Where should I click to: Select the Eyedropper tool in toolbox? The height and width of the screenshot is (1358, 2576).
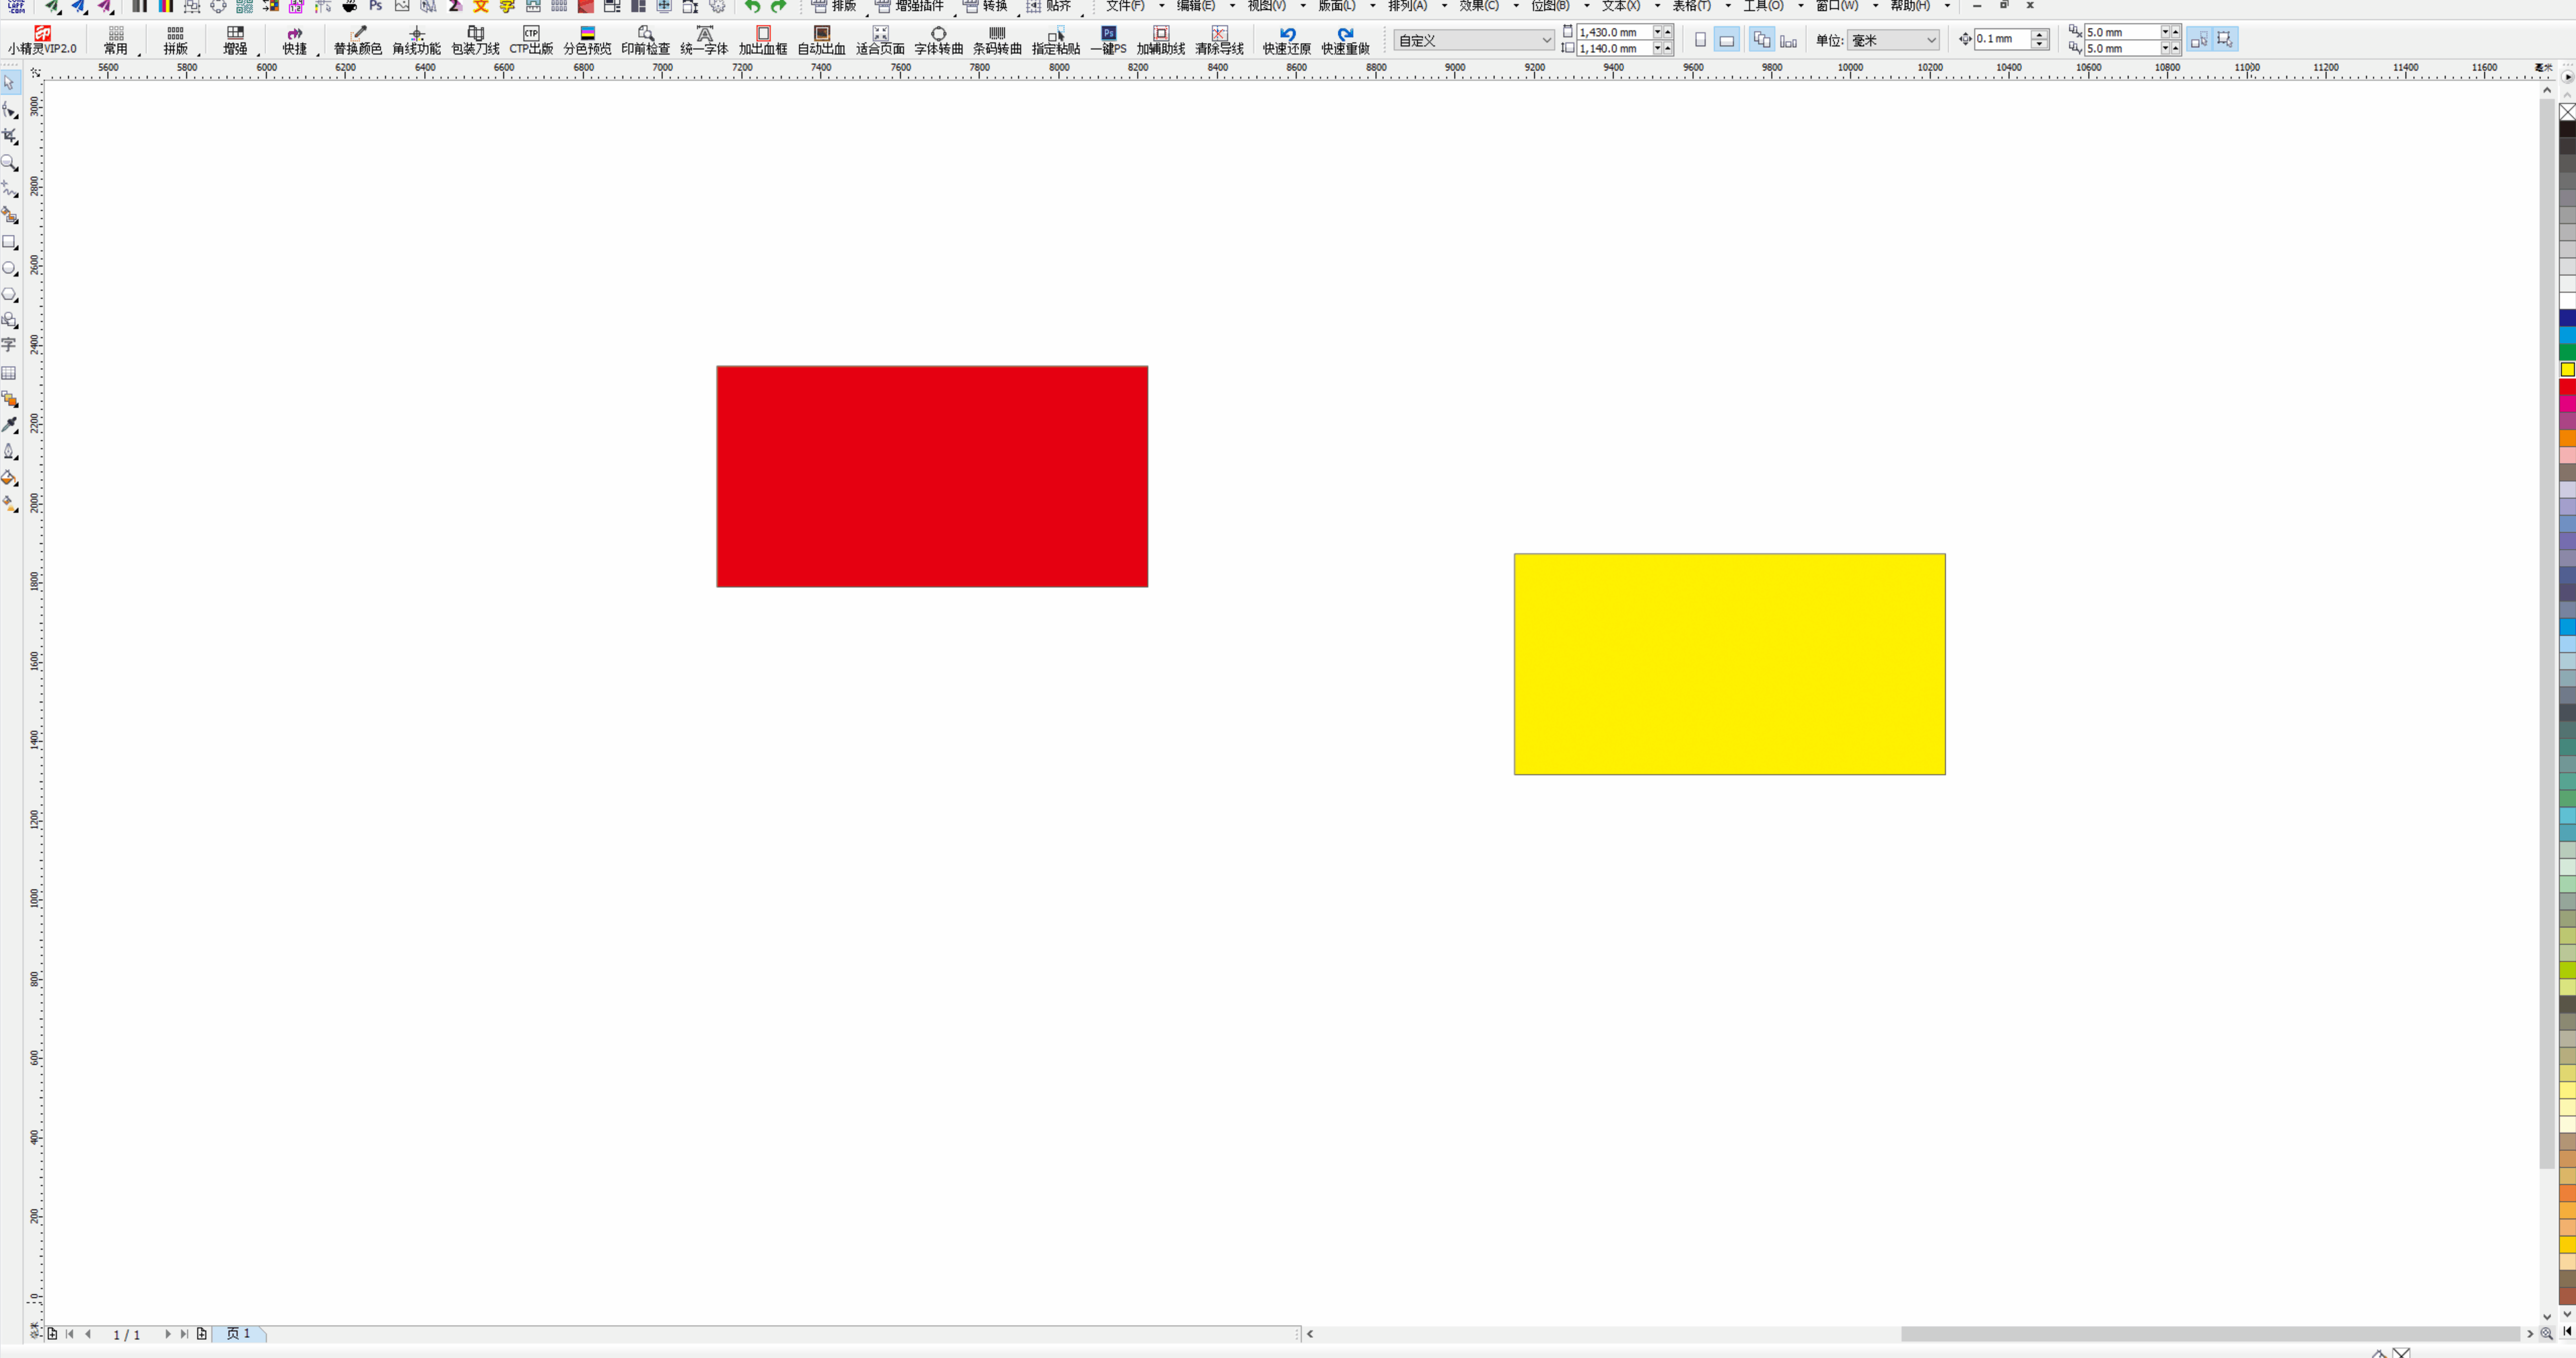pos(9,425)
